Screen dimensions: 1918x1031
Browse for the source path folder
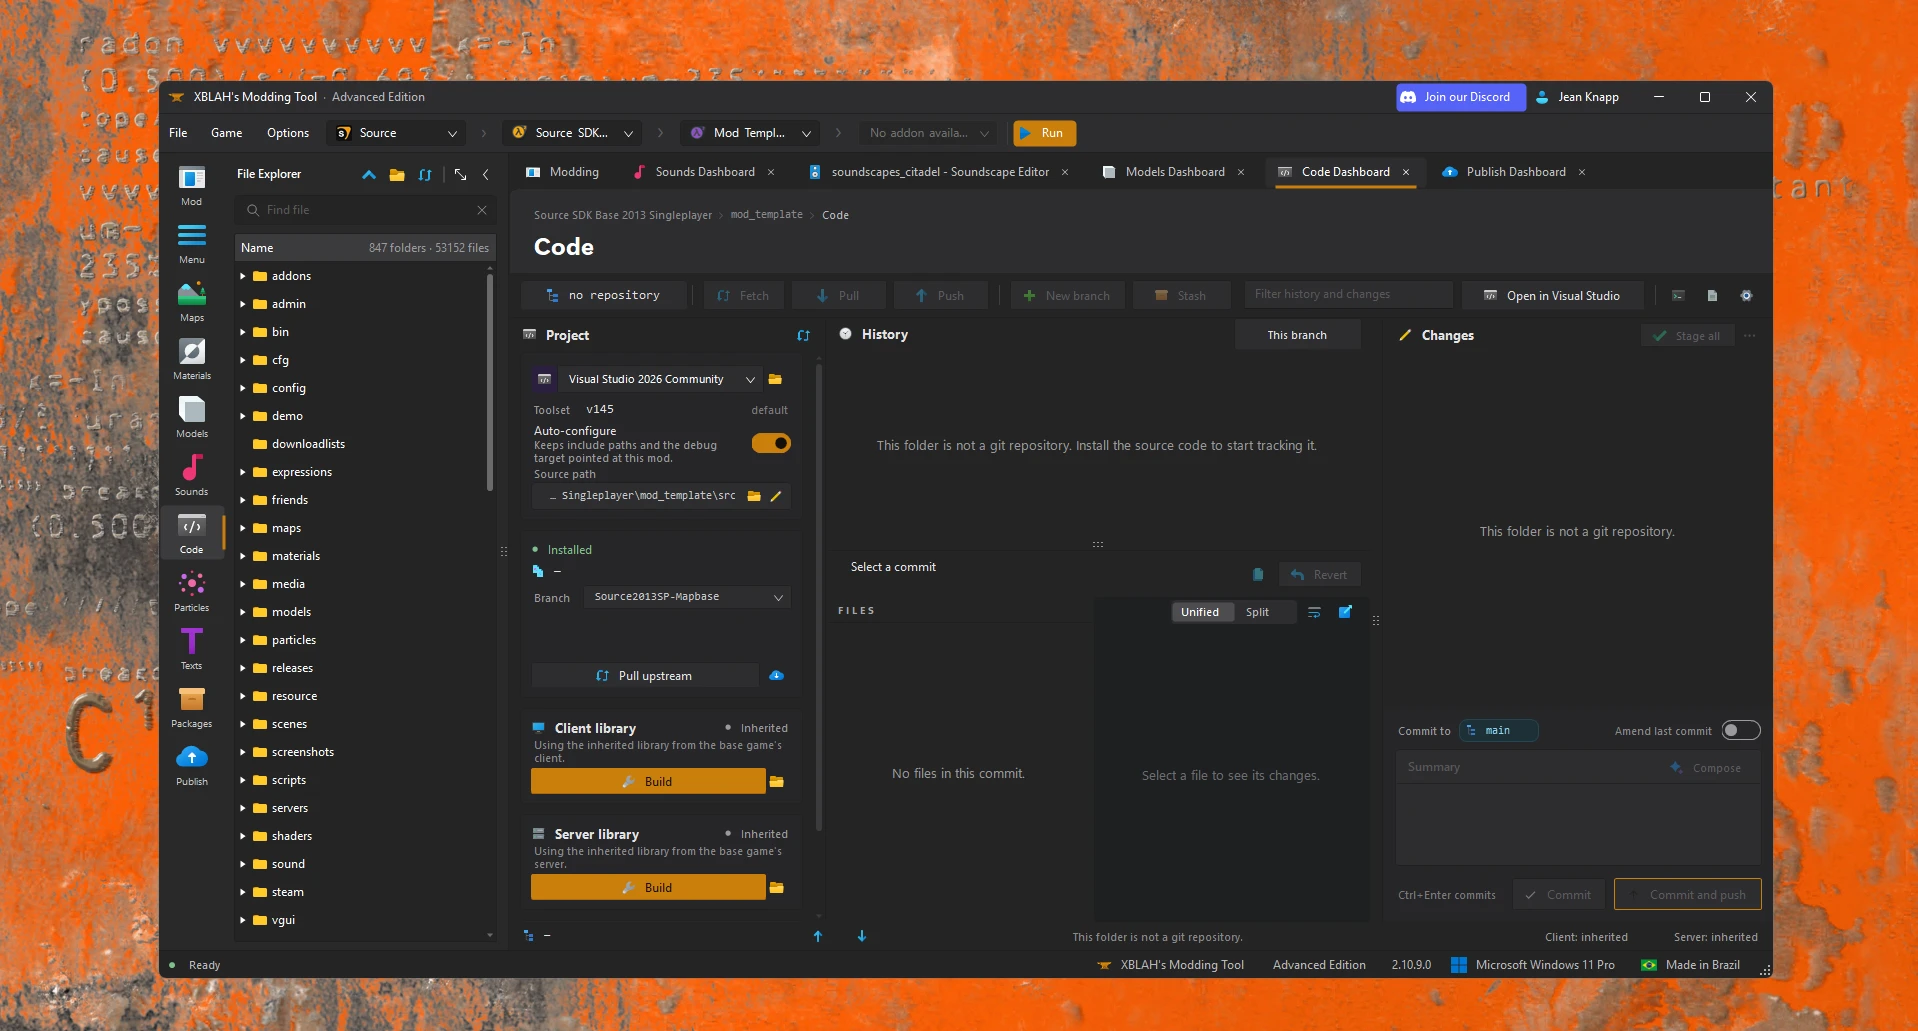point(754,496)
